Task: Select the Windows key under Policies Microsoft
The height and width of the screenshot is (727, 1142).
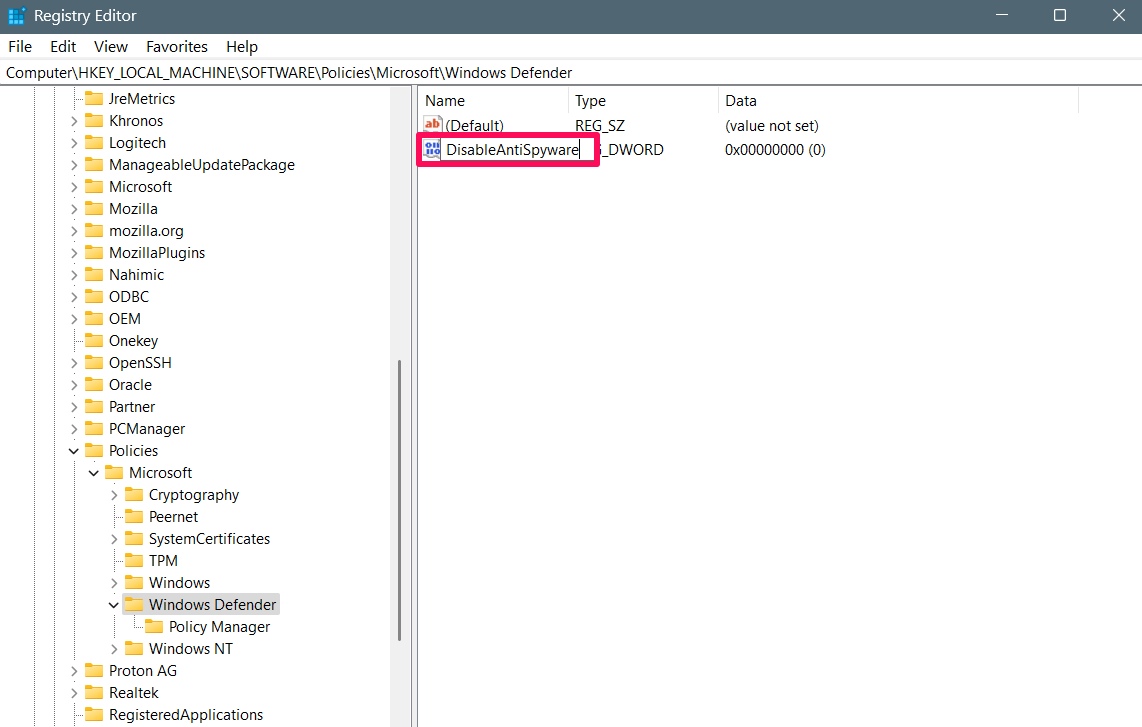Action: tap(179, 583)
